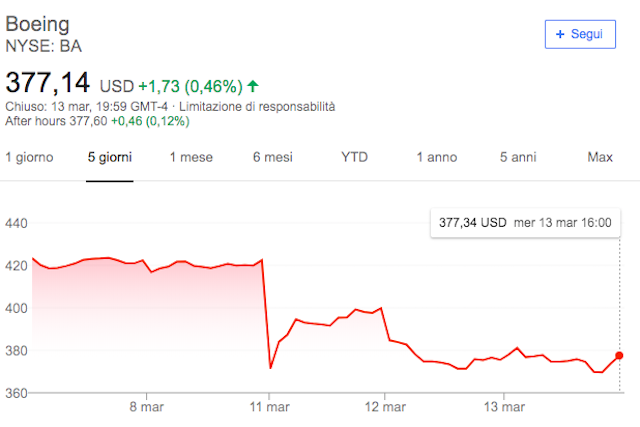Click the red endpoint dot on chart
Image resolution: width=640 pixels, height=427 pixels.
pos(619,356)
